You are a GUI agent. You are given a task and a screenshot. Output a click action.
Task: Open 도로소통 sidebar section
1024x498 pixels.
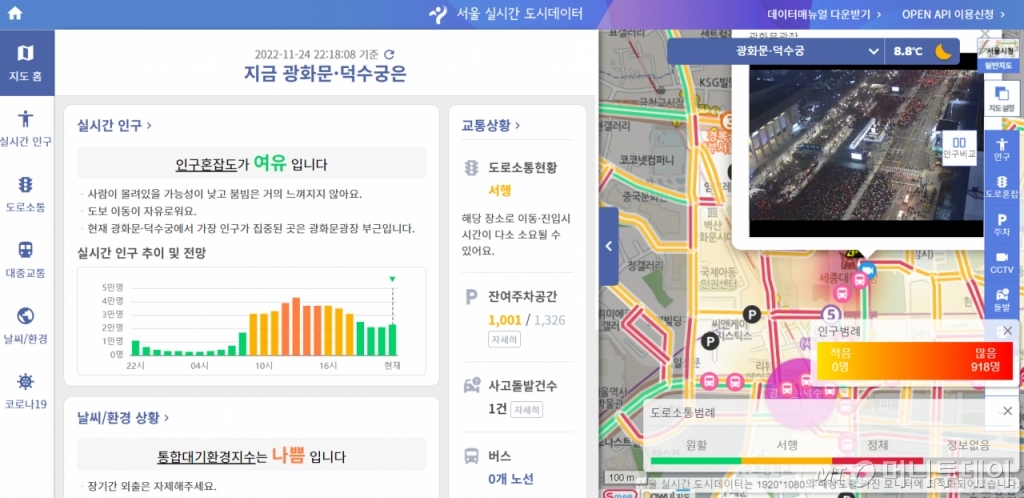tap(26, 194)
